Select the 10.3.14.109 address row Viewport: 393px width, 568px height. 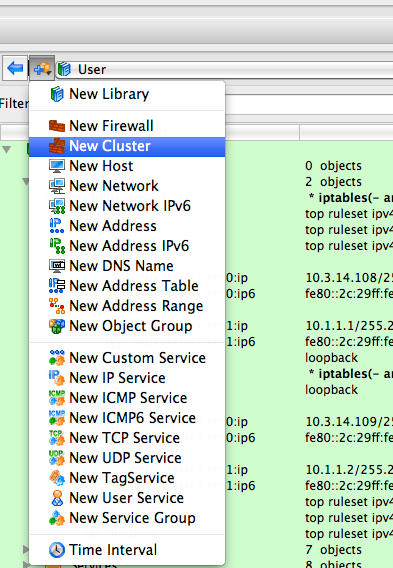click(349, 422)
